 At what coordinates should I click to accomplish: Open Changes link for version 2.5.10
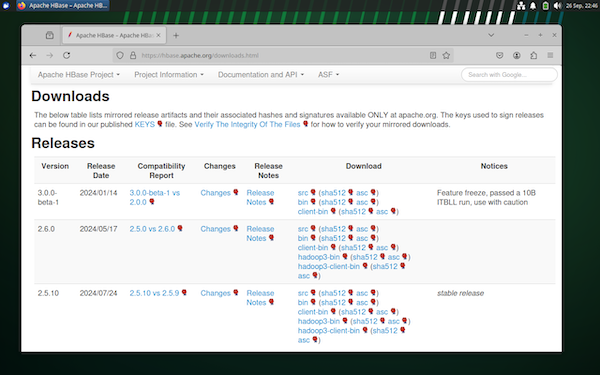point(215,293)
